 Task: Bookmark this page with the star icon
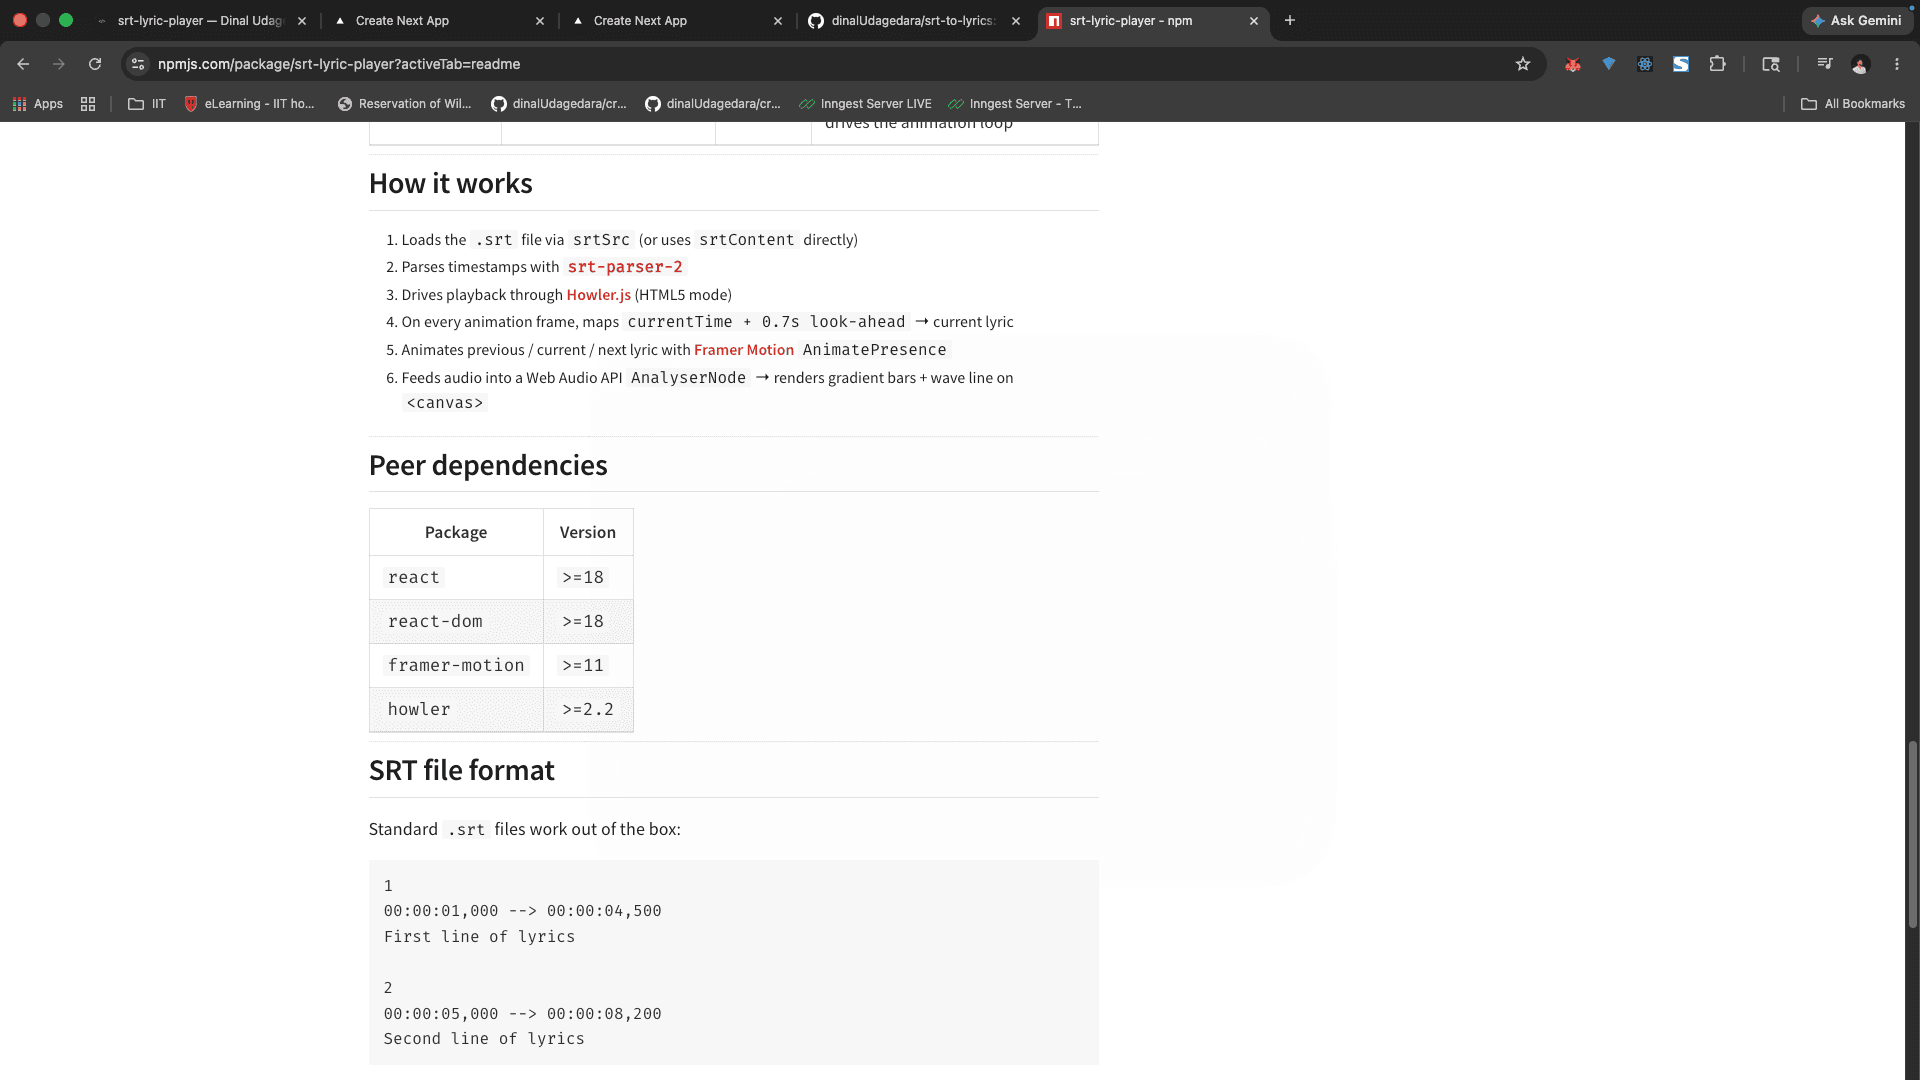(x=1523, y=64)
